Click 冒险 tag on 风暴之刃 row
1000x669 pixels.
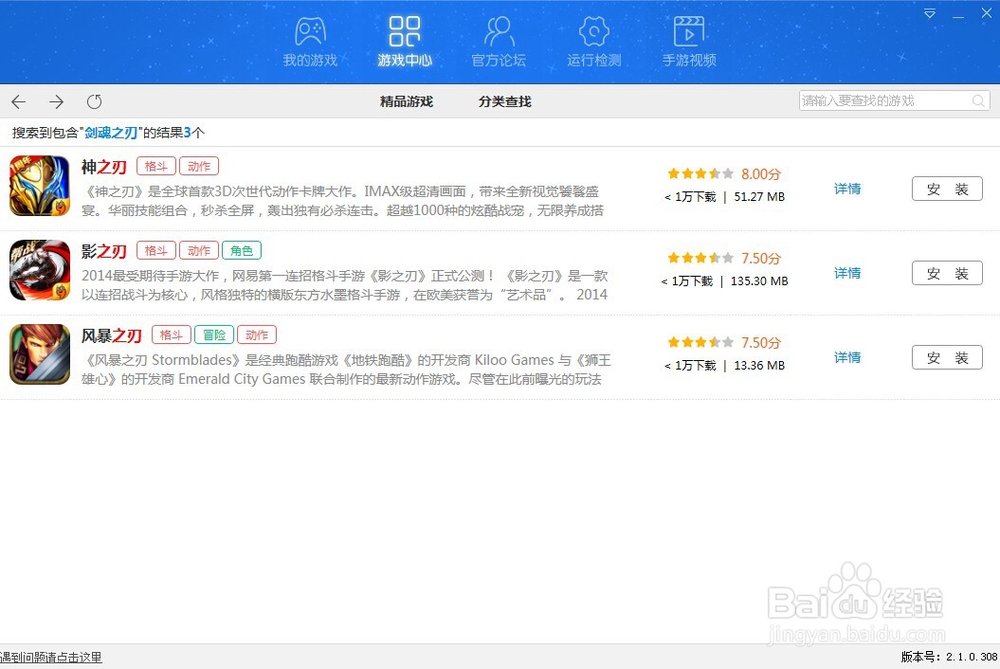point(214,335)
